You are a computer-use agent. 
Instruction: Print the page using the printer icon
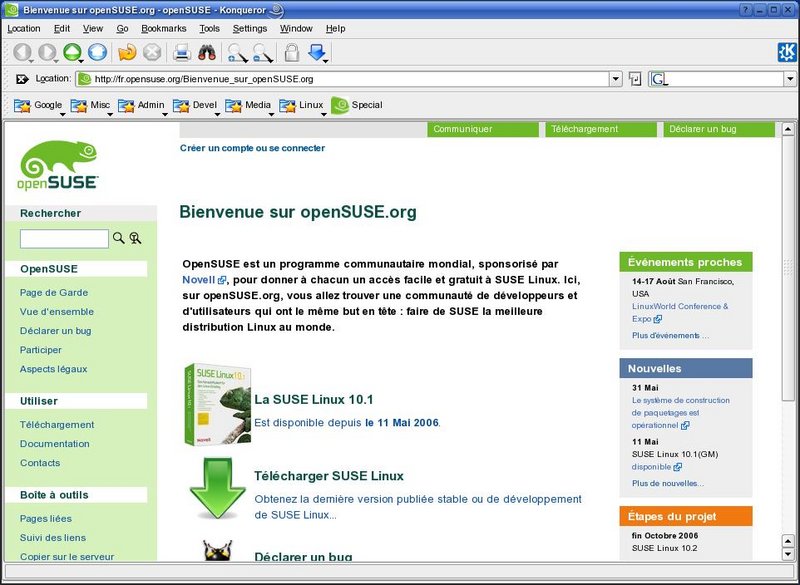pos(182,52)
